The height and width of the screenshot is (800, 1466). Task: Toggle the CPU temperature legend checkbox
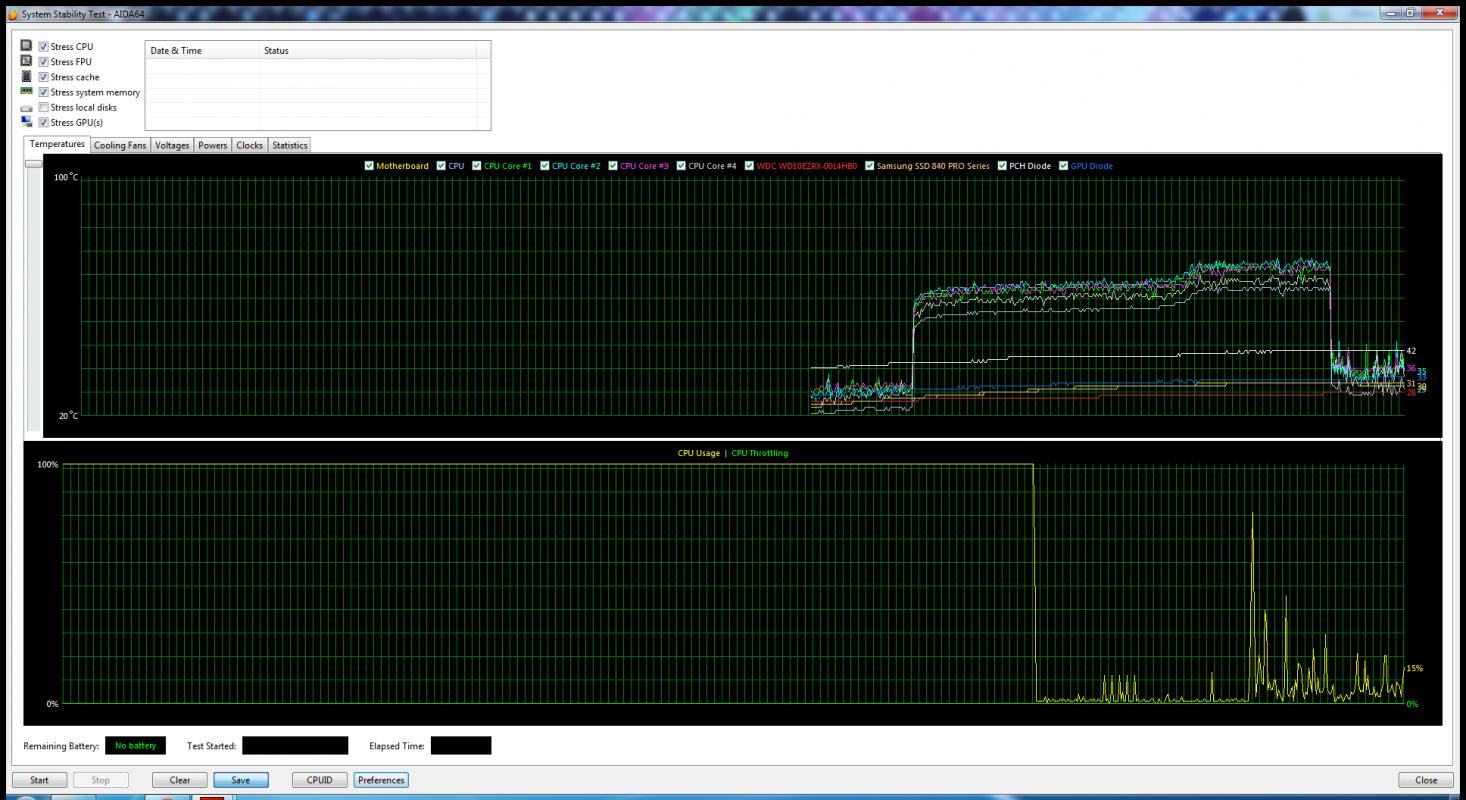441,166
